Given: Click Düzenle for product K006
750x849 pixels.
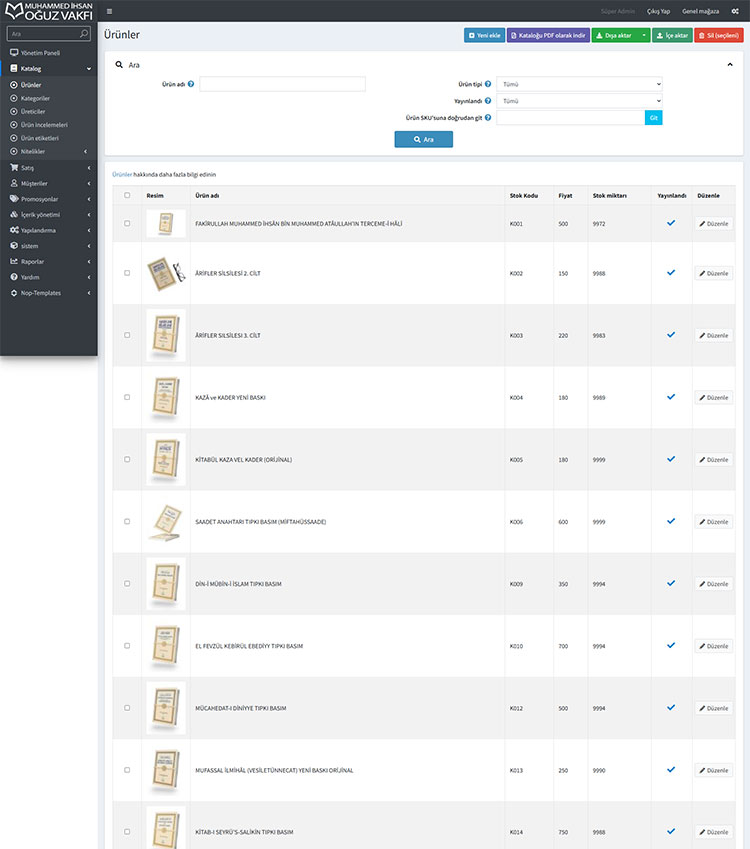Looking at the screenshot, I should (x=714, y=522).
